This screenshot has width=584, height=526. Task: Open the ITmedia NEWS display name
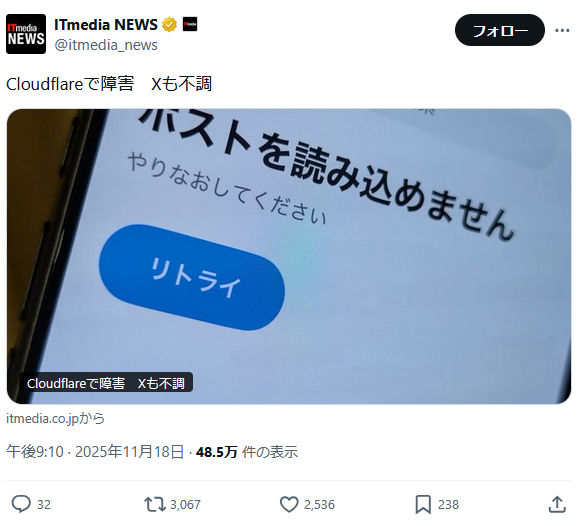[106, 25]
